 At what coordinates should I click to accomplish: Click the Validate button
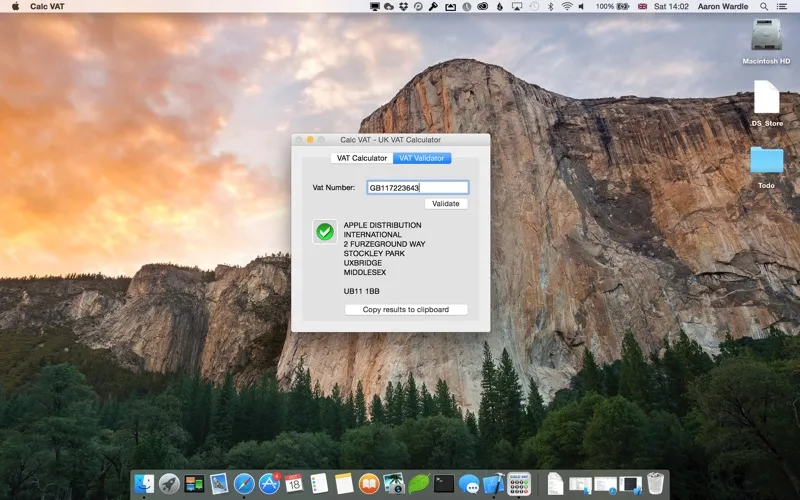coord(446,204)
